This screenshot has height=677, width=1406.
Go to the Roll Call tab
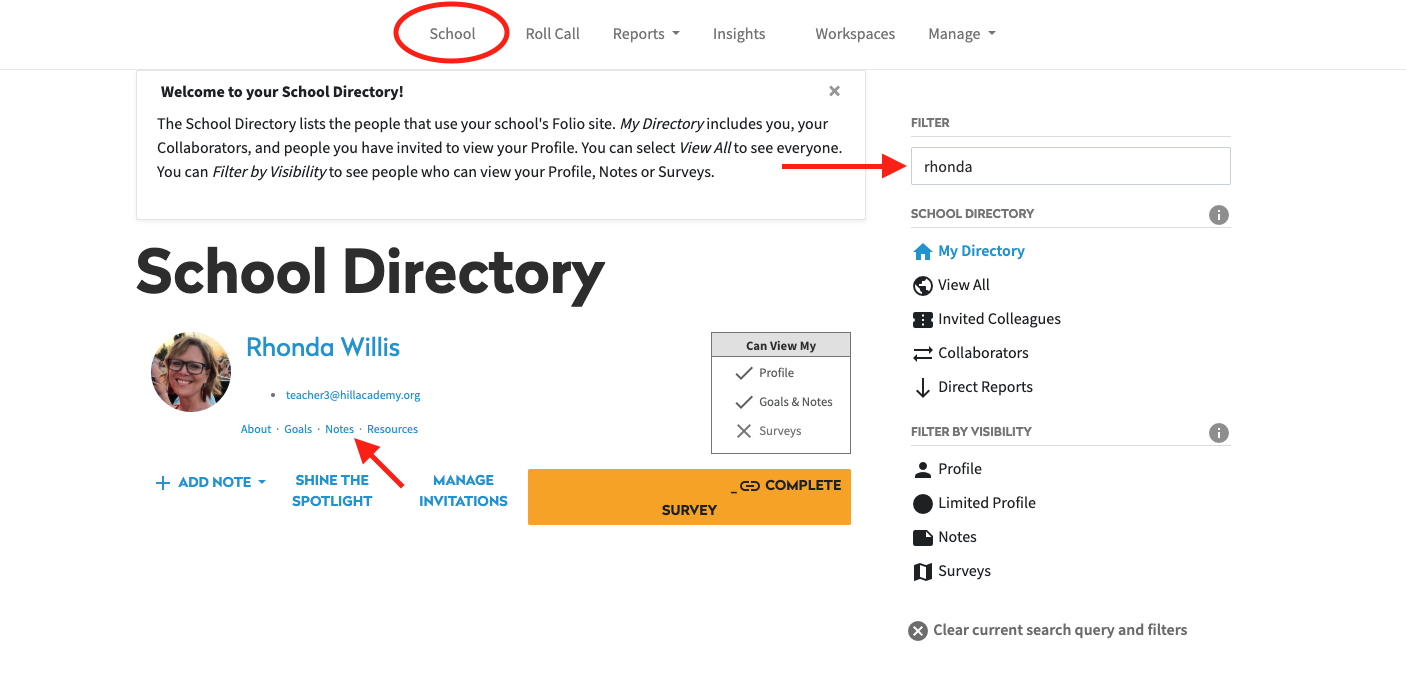click(552, 34)
